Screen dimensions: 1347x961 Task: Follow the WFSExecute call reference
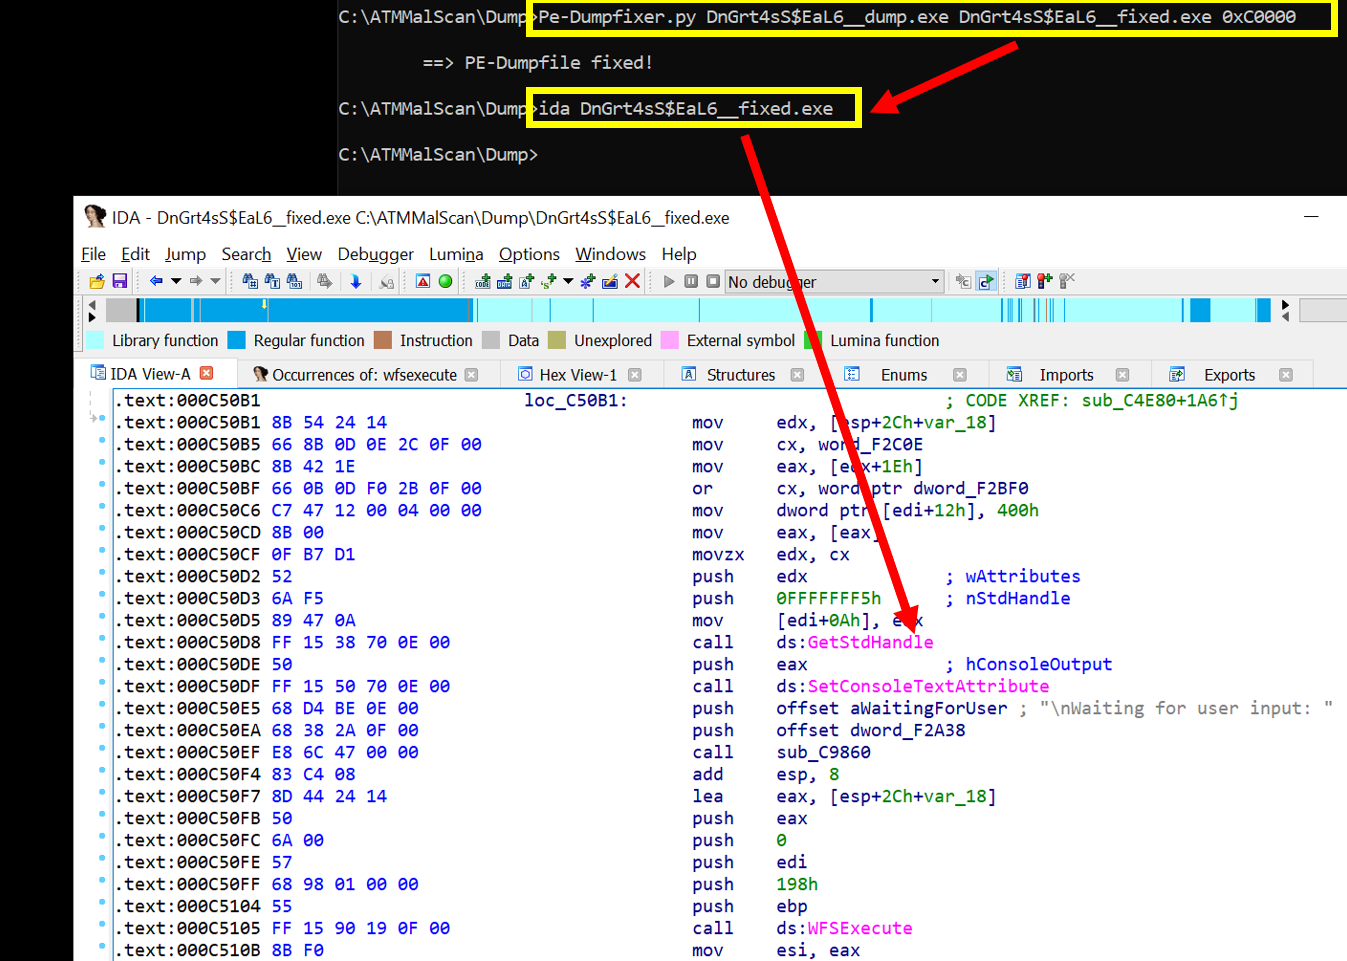point(859,928)
